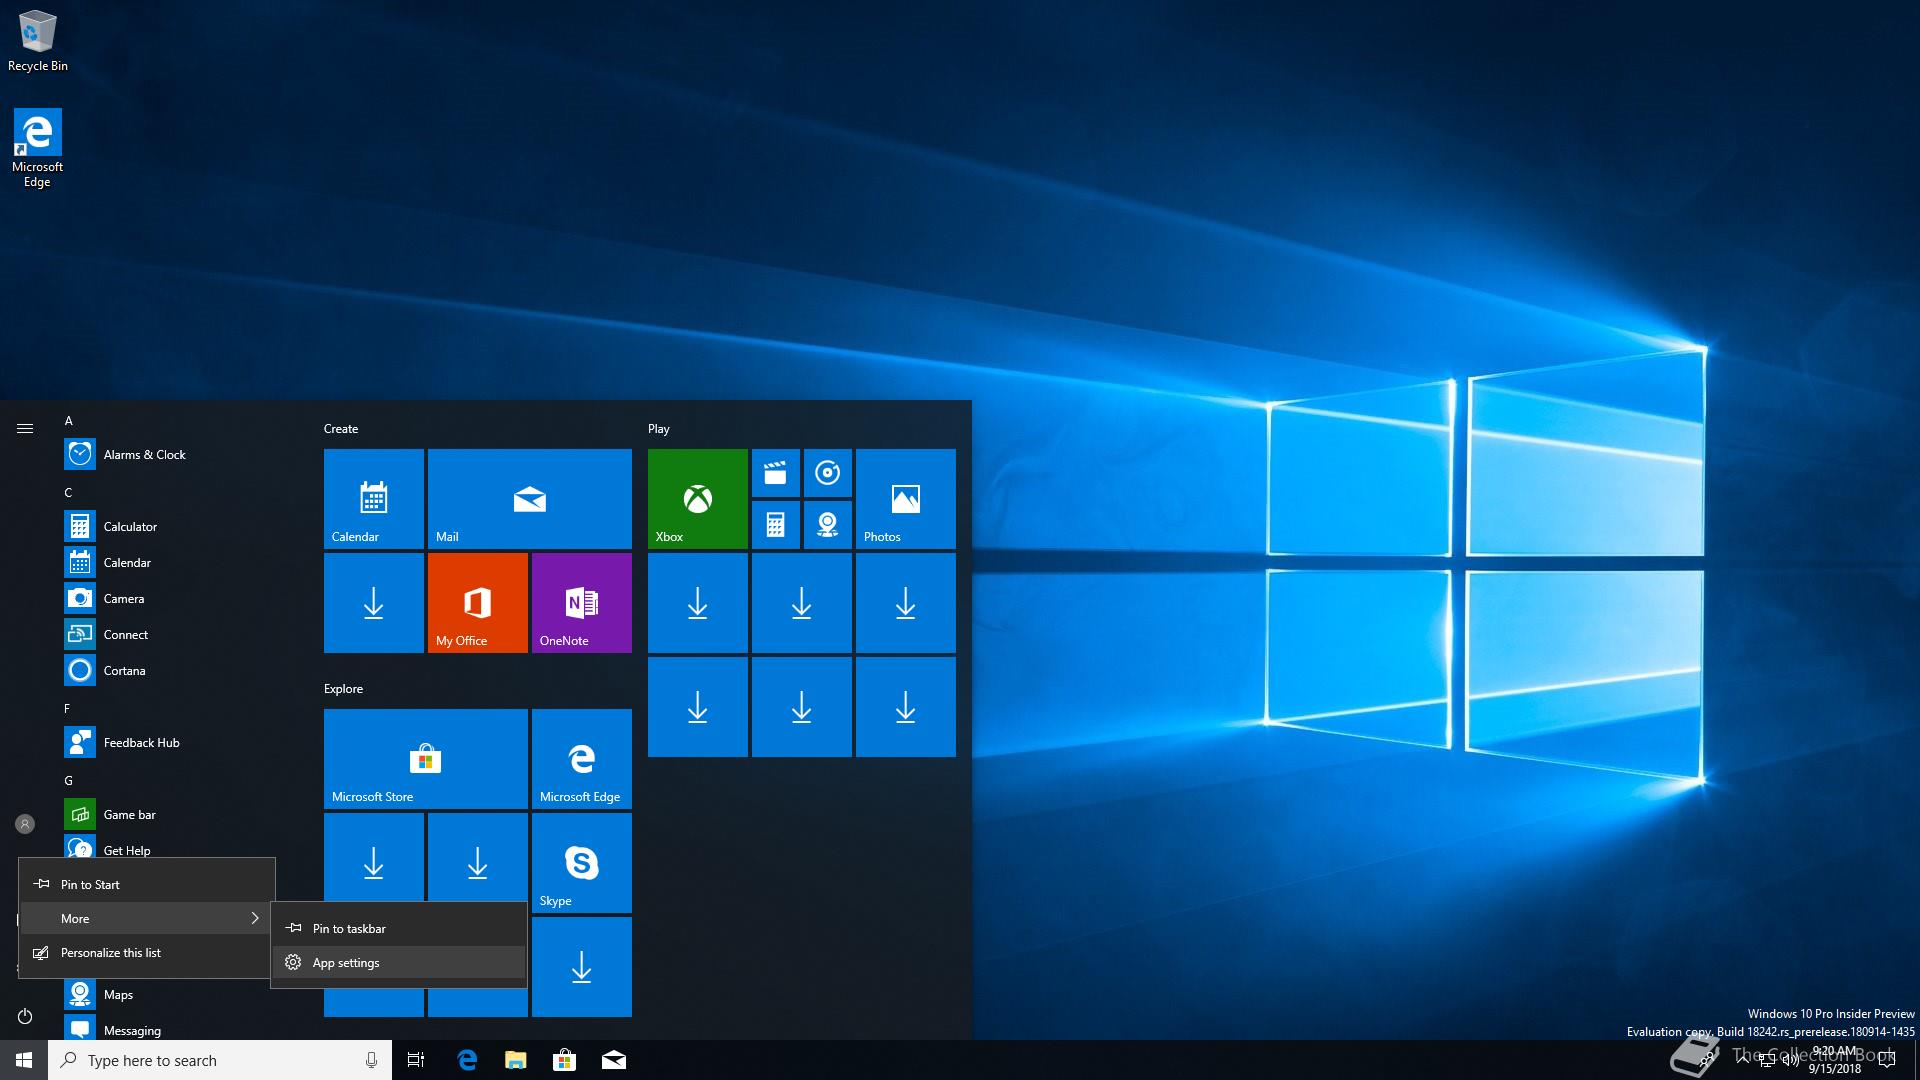Launch the My Office tile
Viewport: 1920px width, 1080px height.
477,602
